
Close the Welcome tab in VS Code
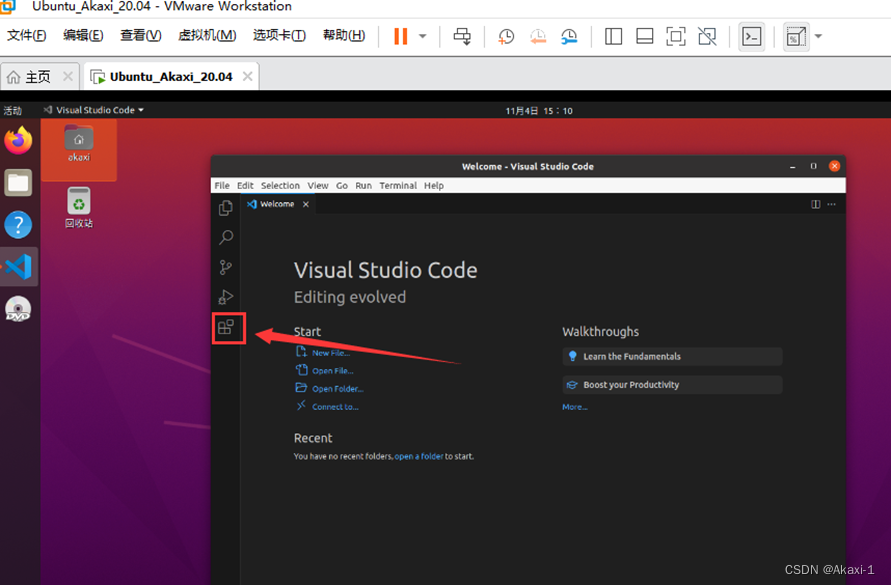(x=306, y=204)
